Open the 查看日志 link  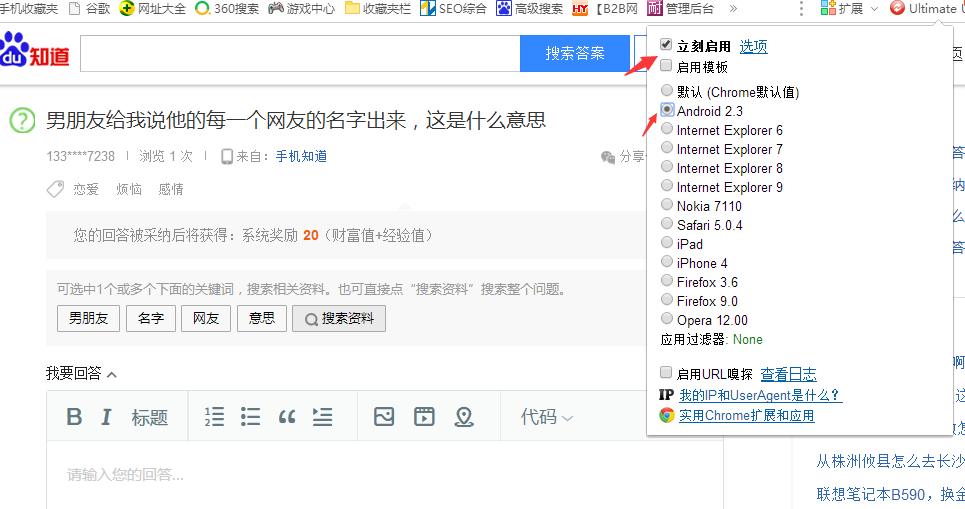pyautogui.click(x=788, y=374)
